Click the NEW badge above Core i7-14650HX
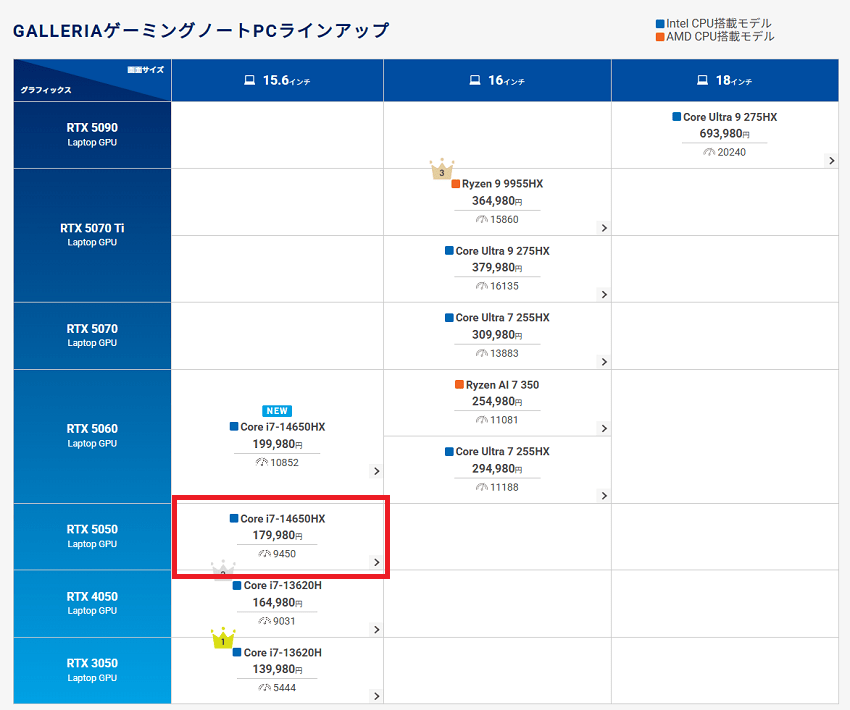850x710 pixels. click(x=277, y=411)
